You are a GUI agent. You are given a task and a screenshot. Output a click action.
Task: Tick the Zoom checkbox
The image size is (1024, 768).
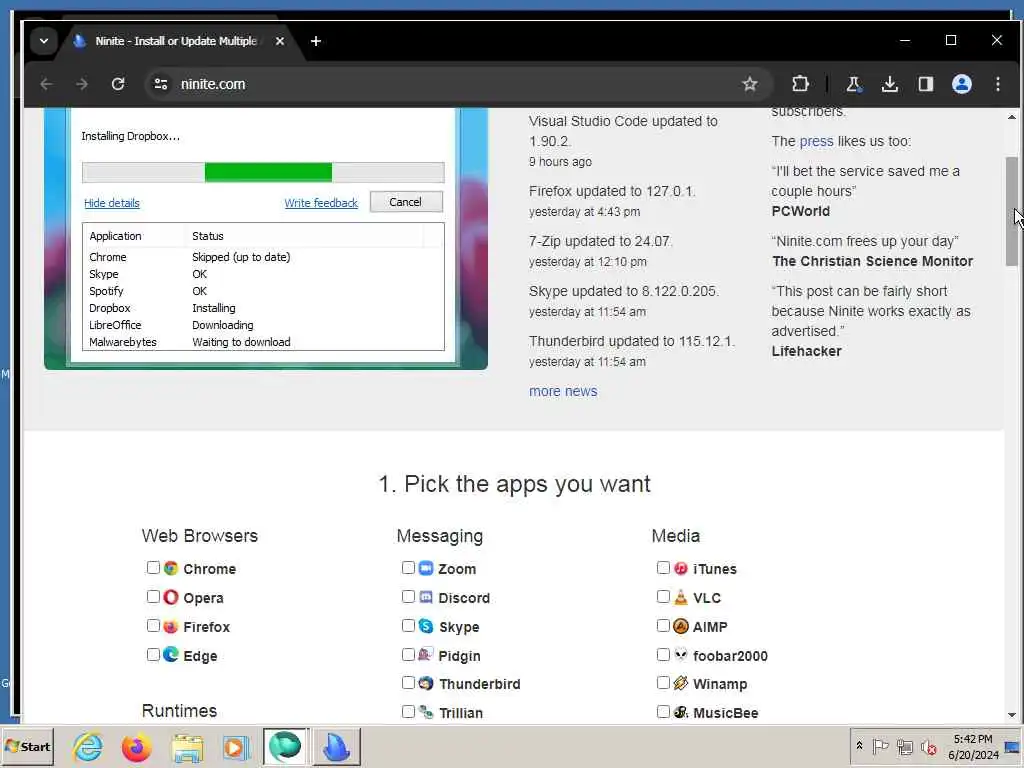[408, 568]
